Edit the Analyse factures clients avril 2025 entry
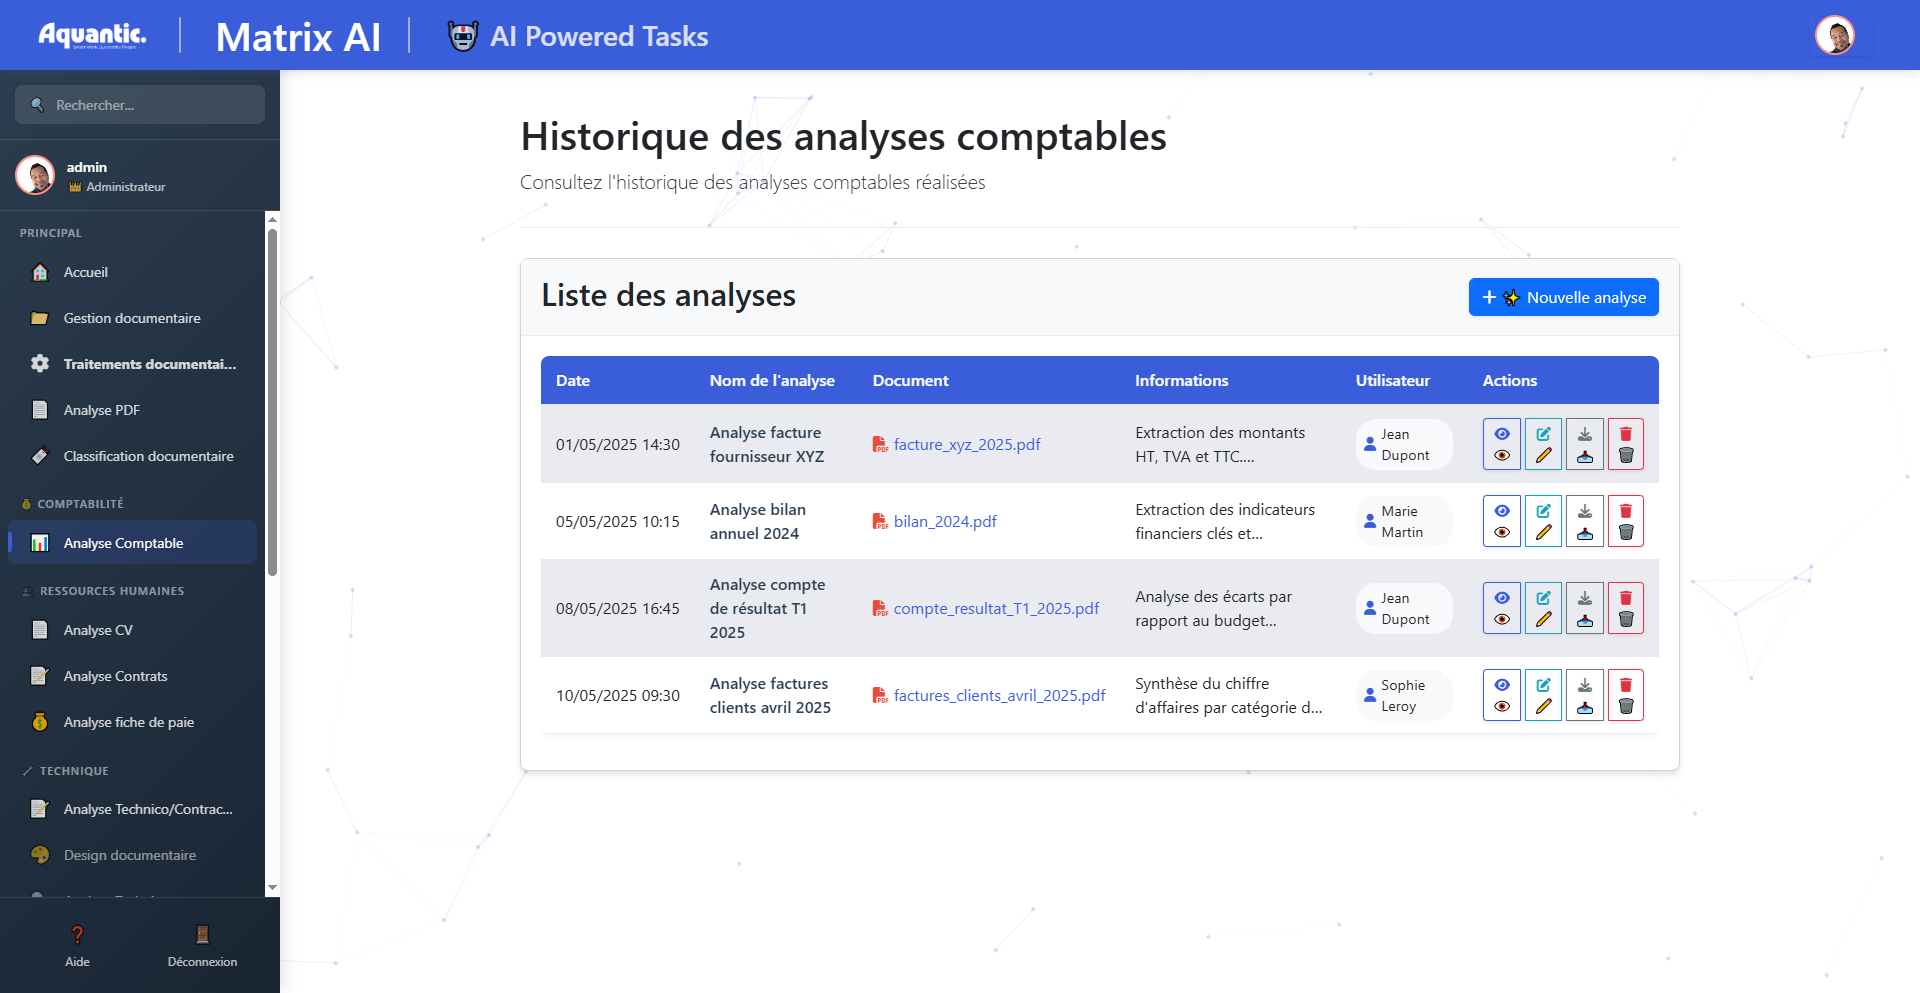 (x=1543, y=695)
